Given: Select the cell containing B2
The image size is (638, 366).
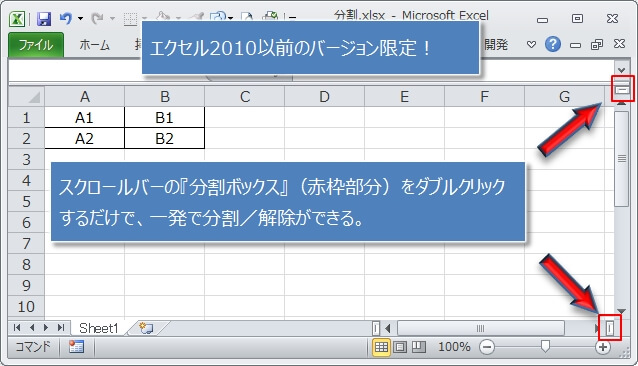Looking at the screenshot, I should tap(164, 138).
